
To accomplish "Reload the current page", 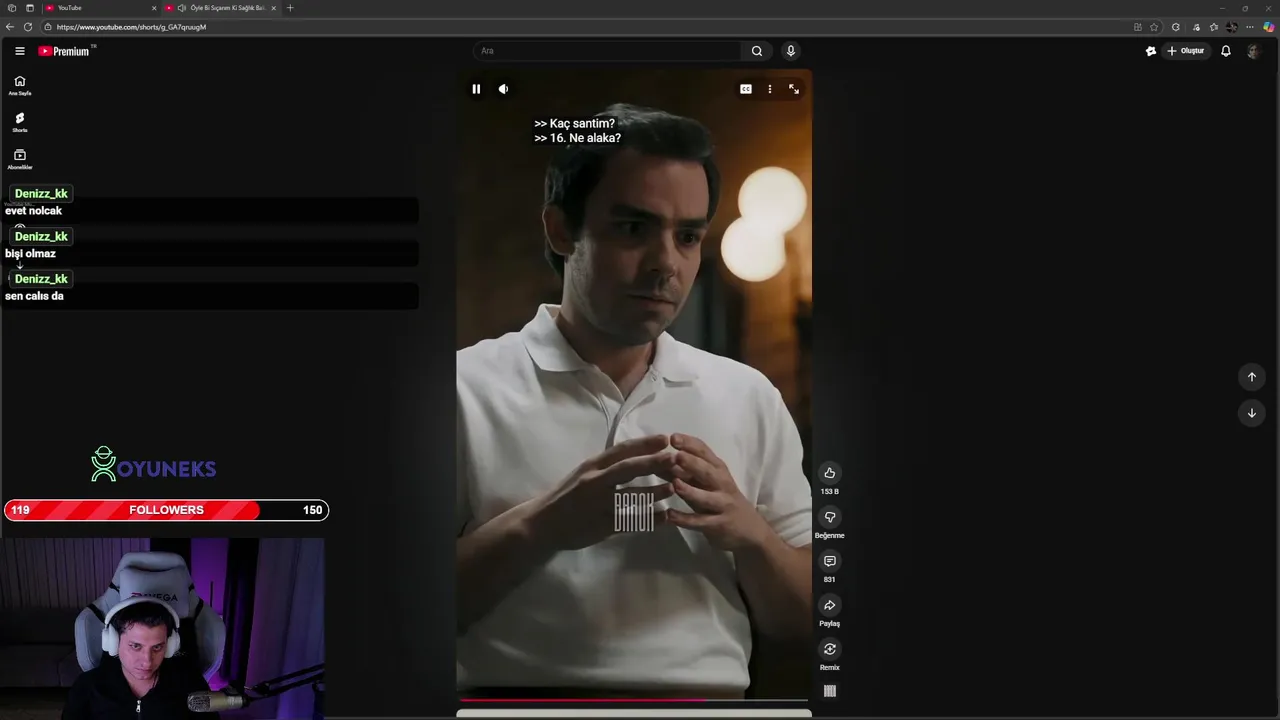I will 28,27.
